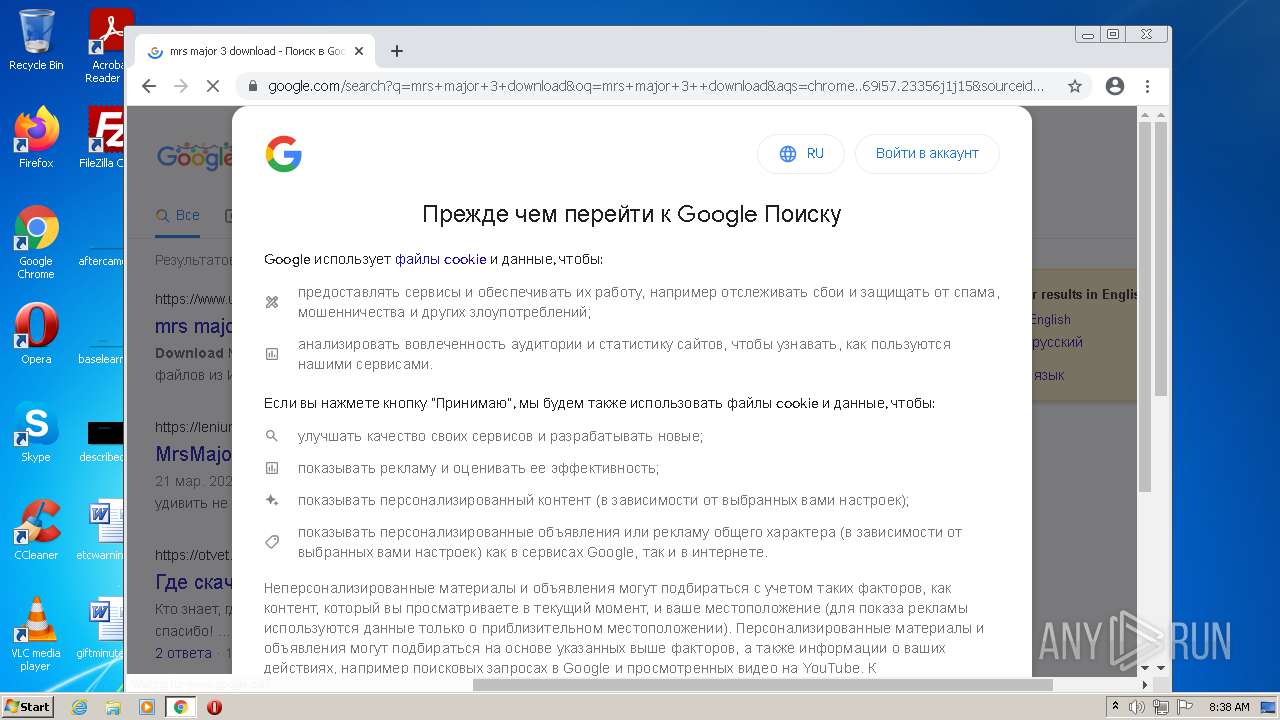Switch to Chrome taskbar button

coord(180,707)
